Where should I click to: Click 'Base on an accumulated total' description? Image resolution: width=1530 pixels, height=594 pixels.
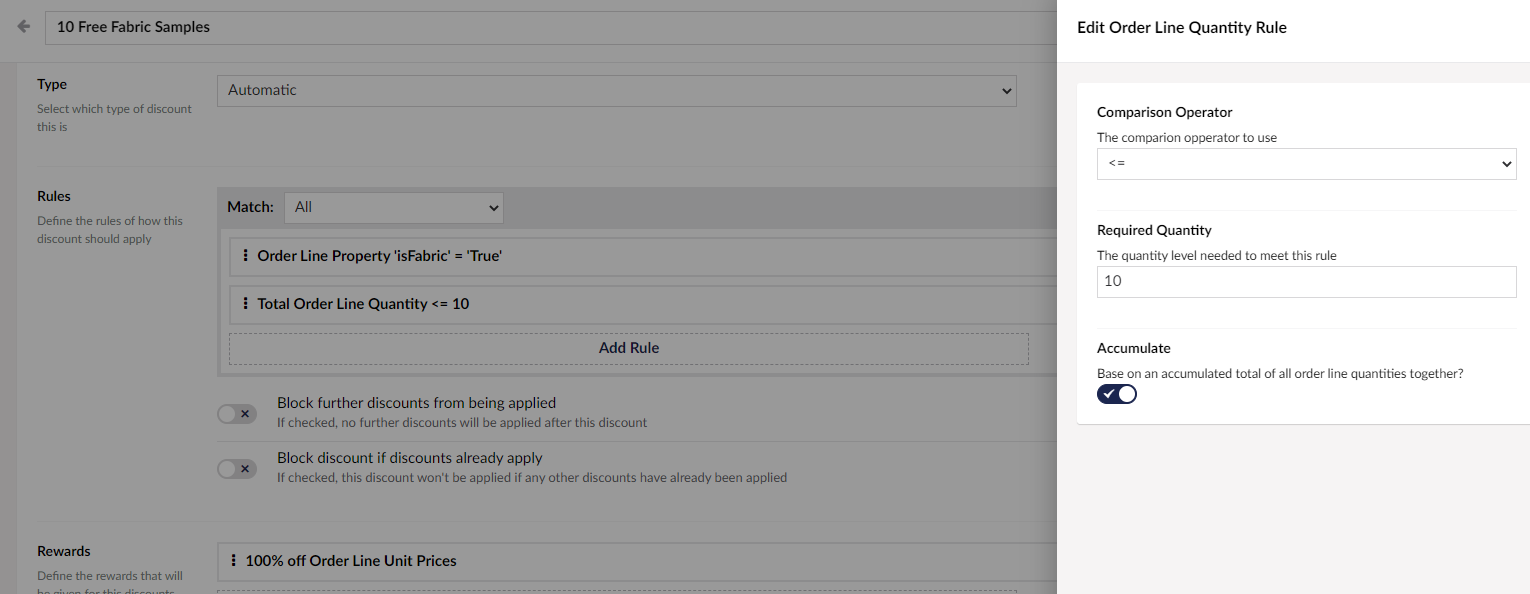1280,373
